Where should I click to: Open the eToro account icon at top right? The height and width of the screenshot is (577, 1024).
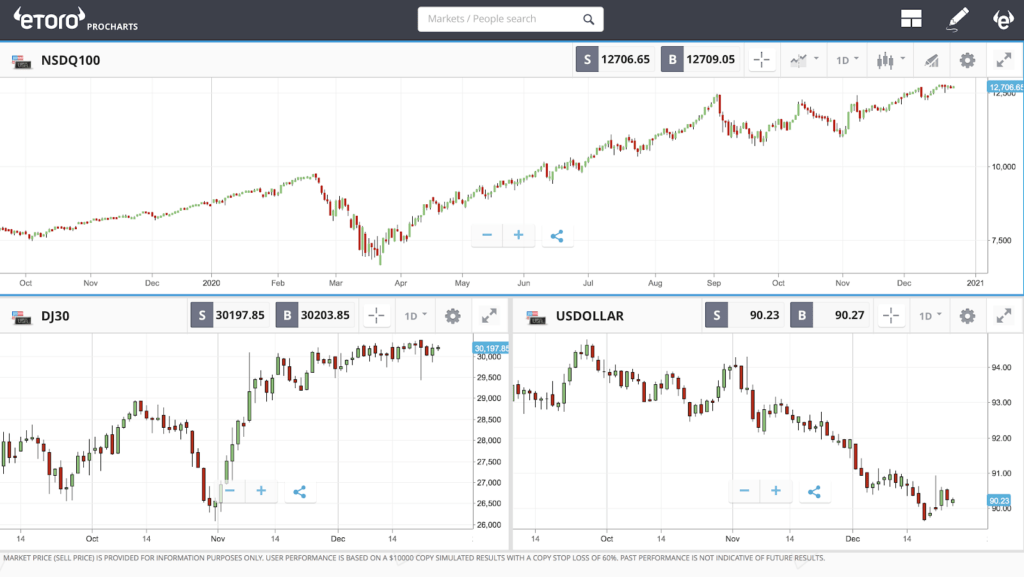click(x=1004, y=19)
